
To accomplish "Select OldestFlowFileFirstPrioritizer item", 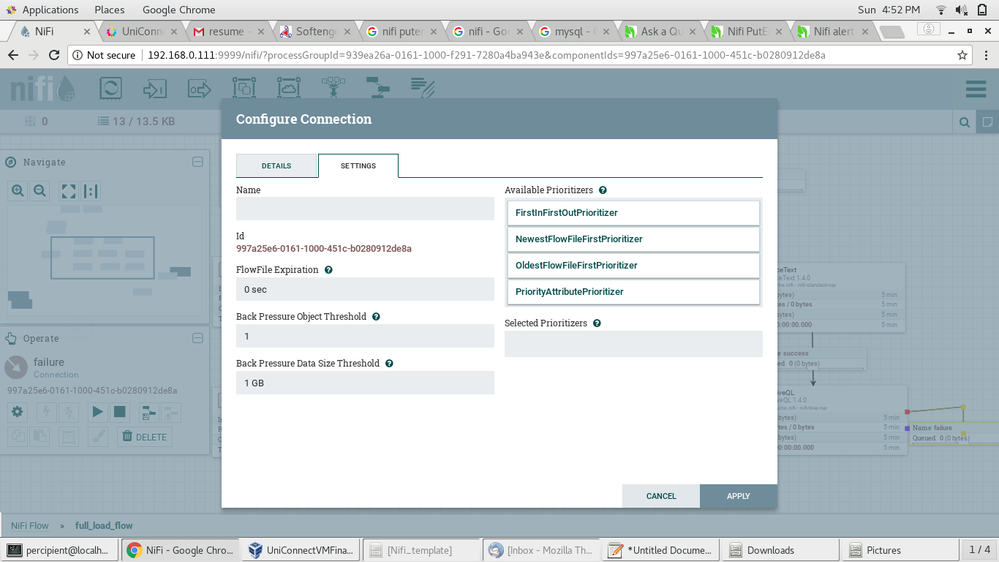I will click(x=633, y=265).
